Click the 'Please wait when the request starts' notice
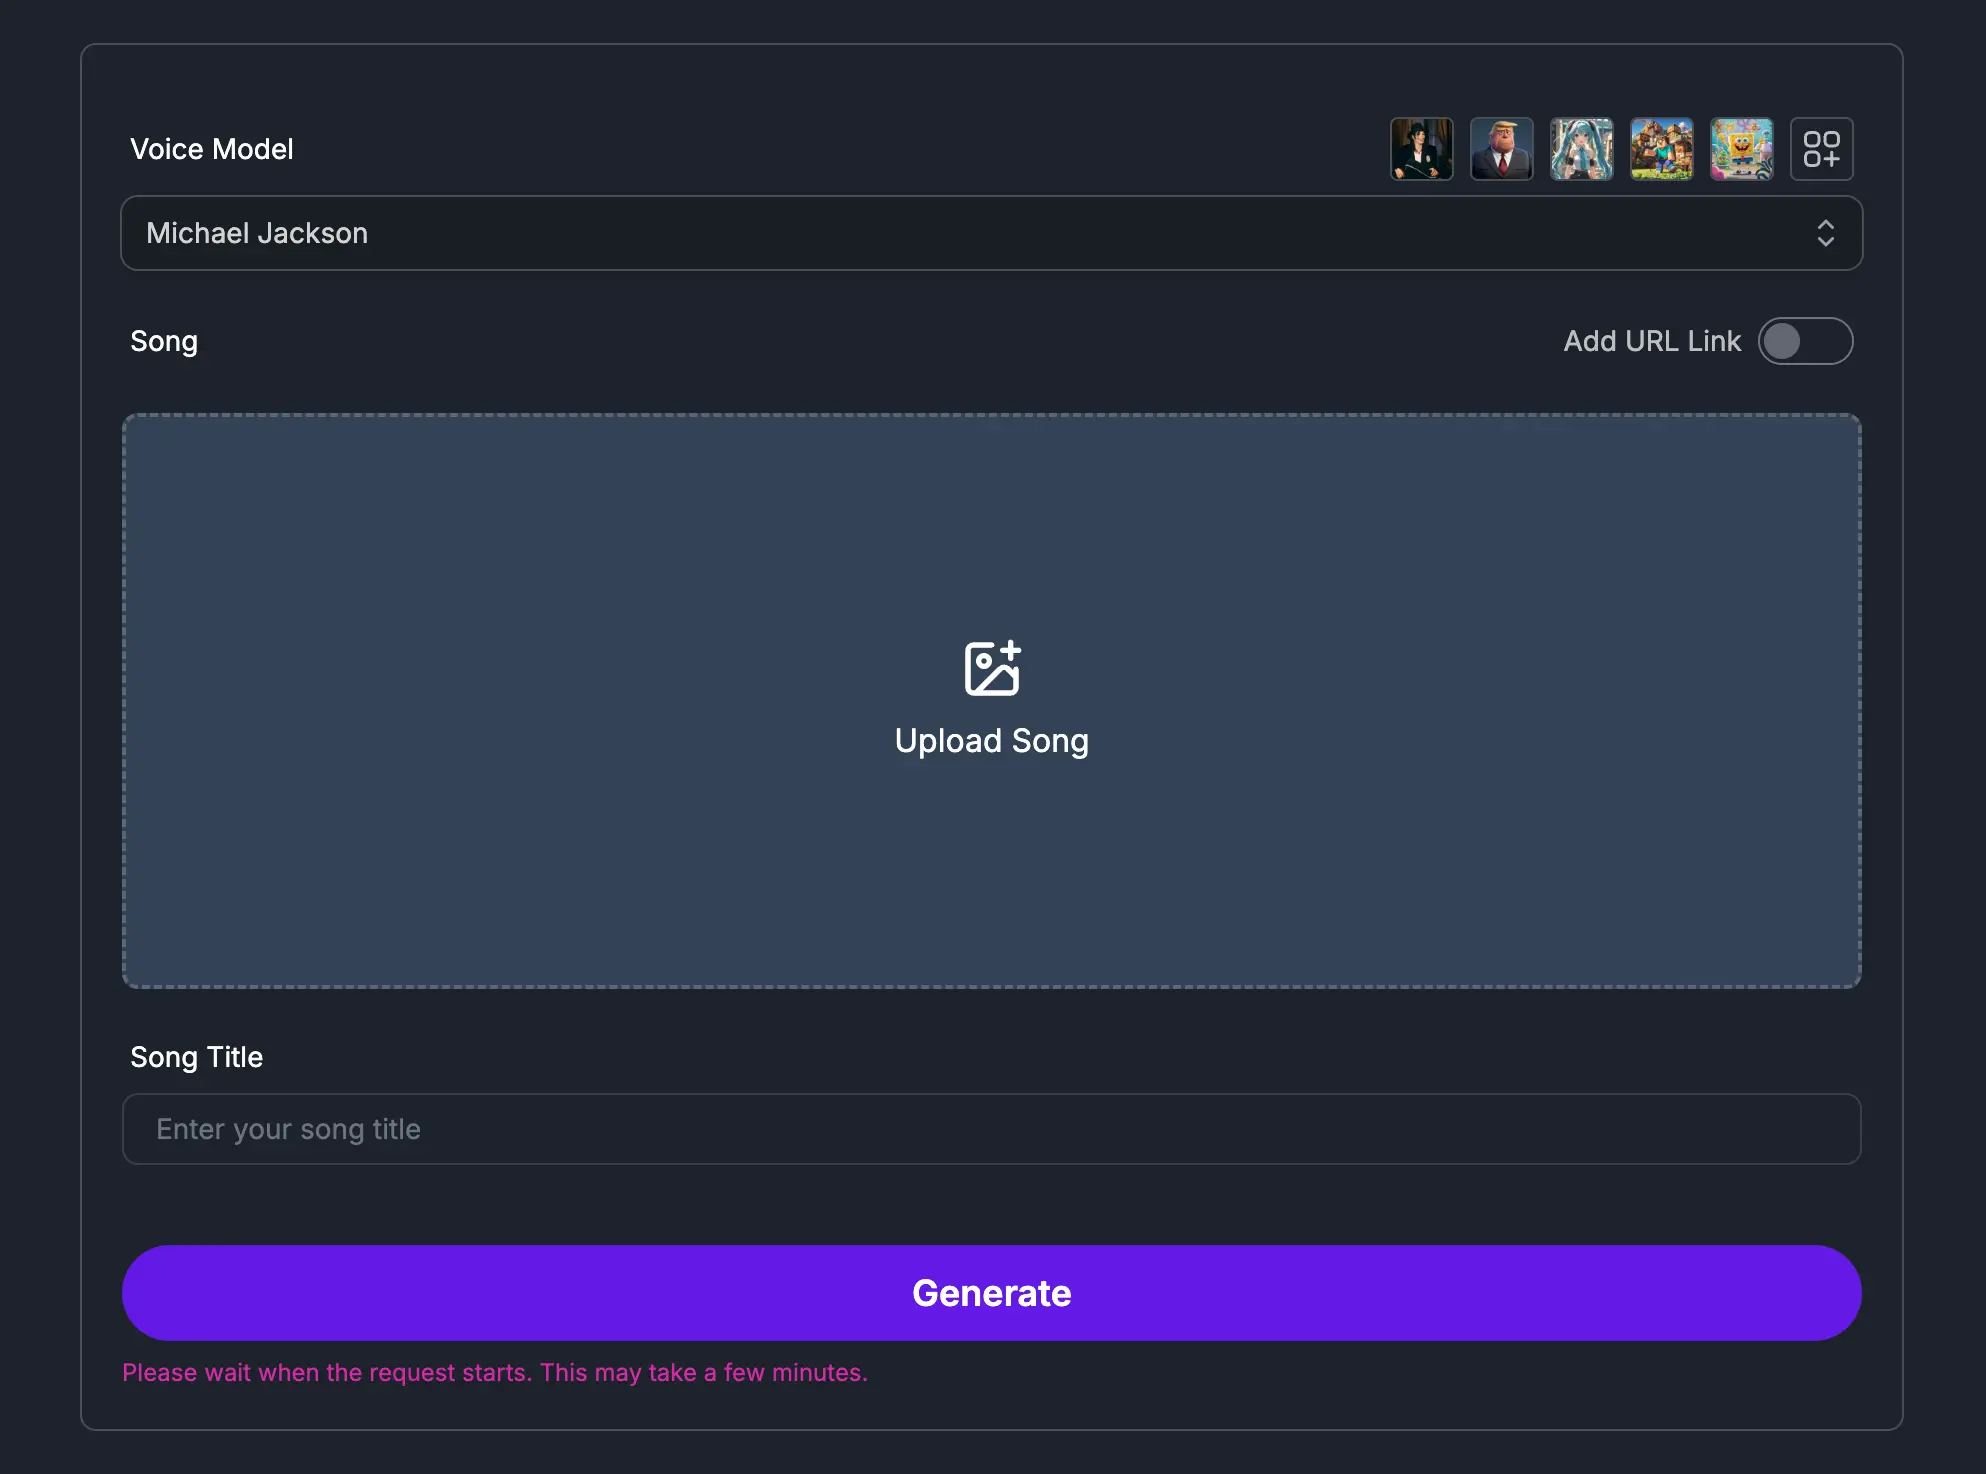1986x1474 pixels. click(495, 1372)
